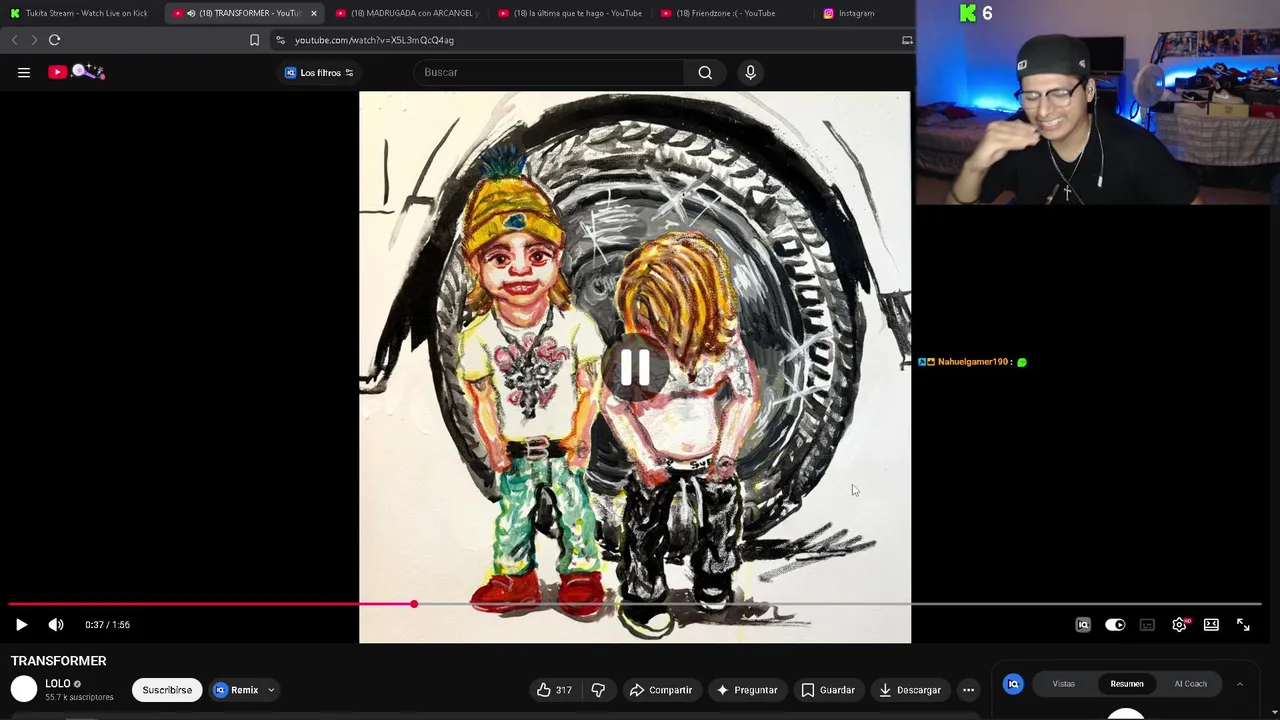Download the video via Descargar
Viewport: 1280px width, 720px height.
tap(910, 690)
